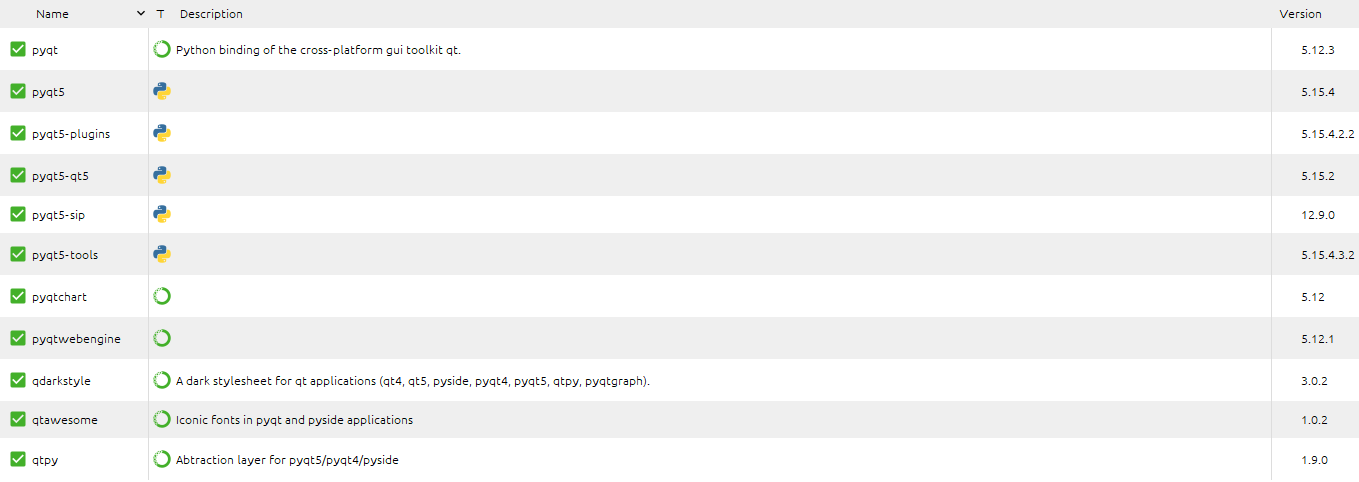Open the Name column dropdown arrow
This screenshot has height=482, width=1359.
click(x=140, y=14)
